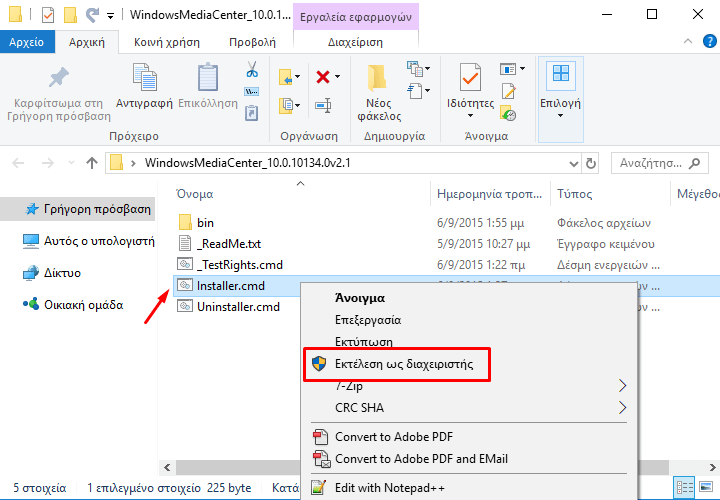This screenshot has width=720, height=500.
Task: Expand the Properties (Ιδιότητες) dropdown arrow
Action: pyautogui.click(x=470, y=116)
